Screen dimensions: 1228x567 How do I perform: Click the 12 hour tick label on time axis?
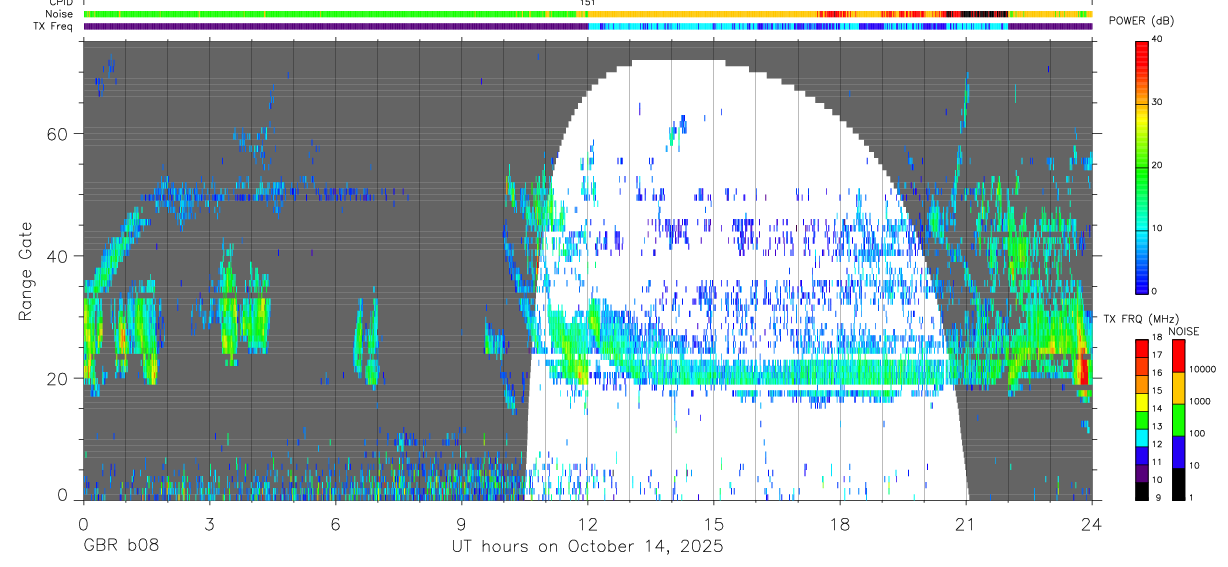[x=587, y=523]
